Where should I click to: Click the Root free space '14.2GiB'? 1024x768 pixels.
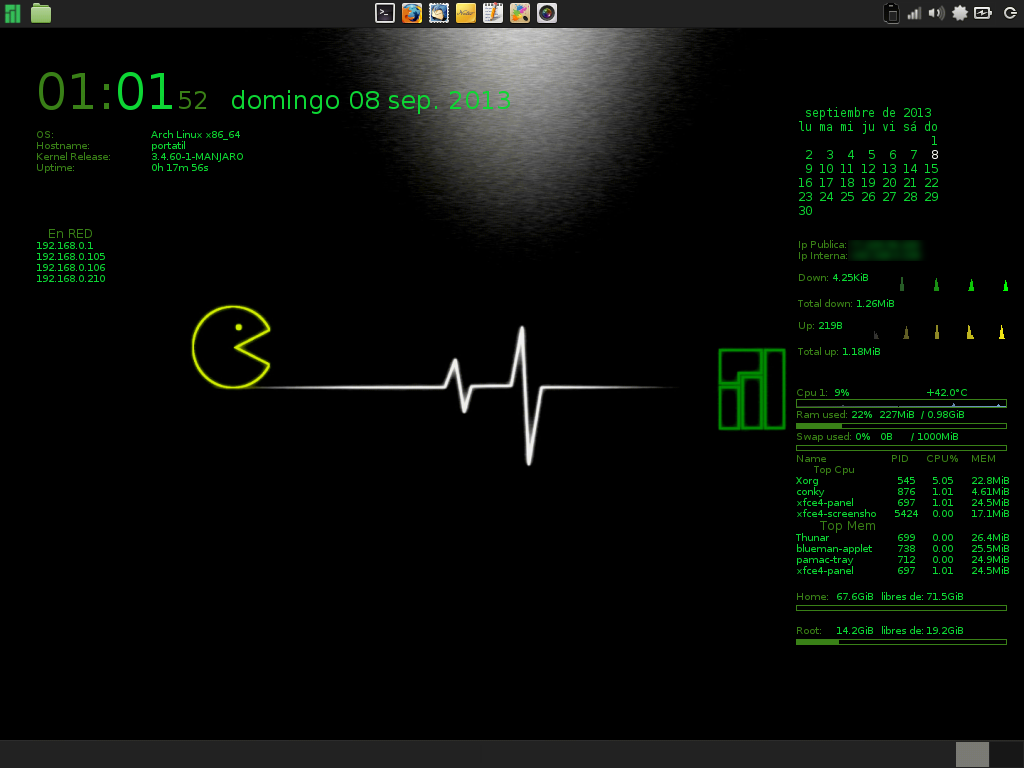click(x=855, y=631)
